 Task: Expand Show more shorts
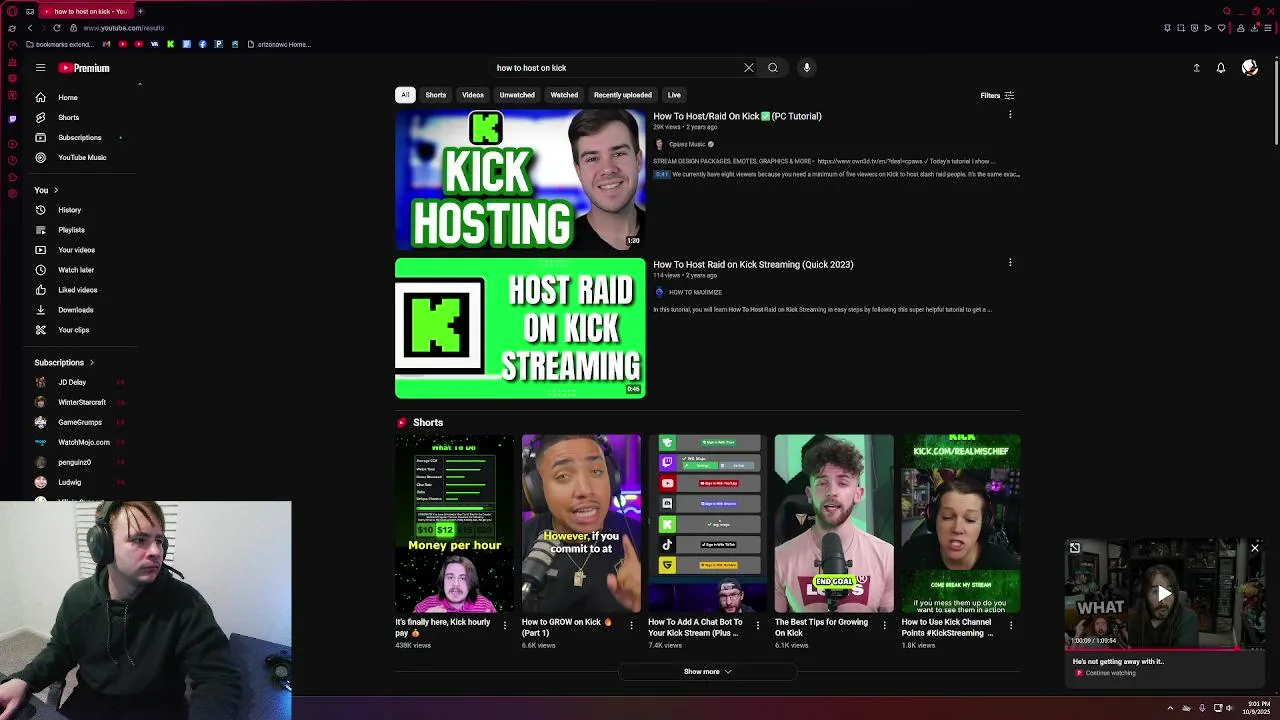(707, 672)
